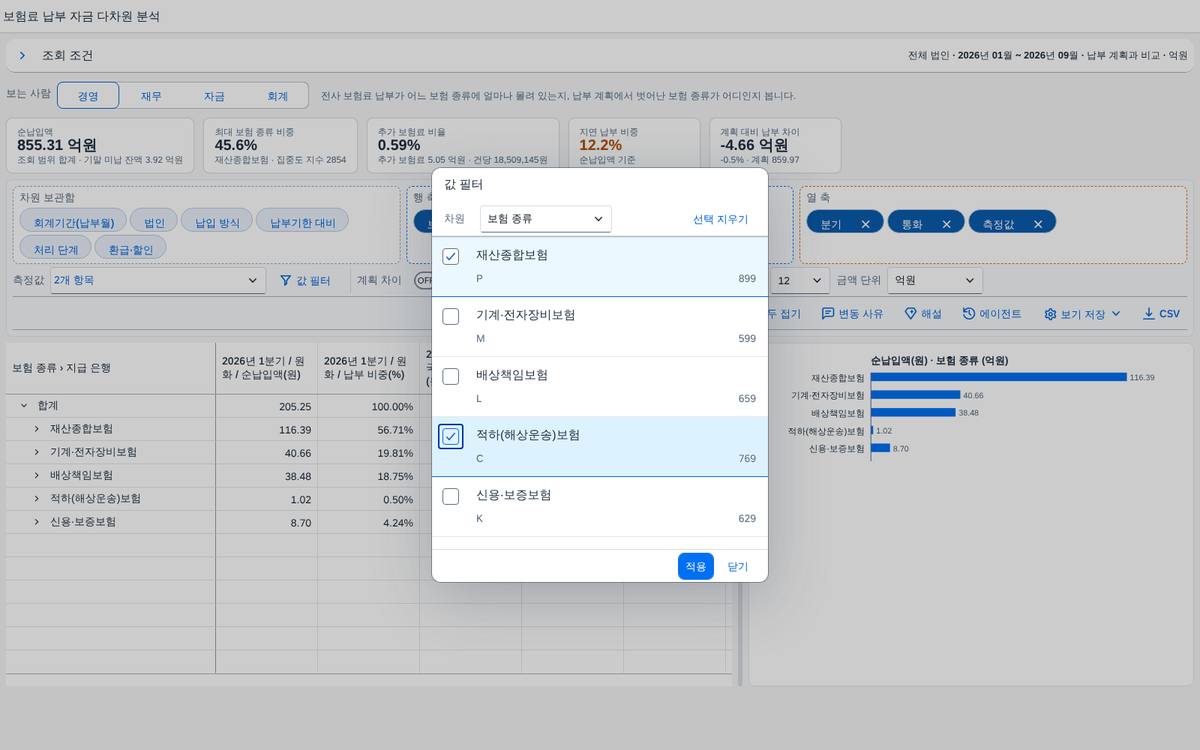Image resolution: width=1200 pixels, height=750 pixels.
Task: Click the 해설 diamond icon
Action: pos(910,314)
